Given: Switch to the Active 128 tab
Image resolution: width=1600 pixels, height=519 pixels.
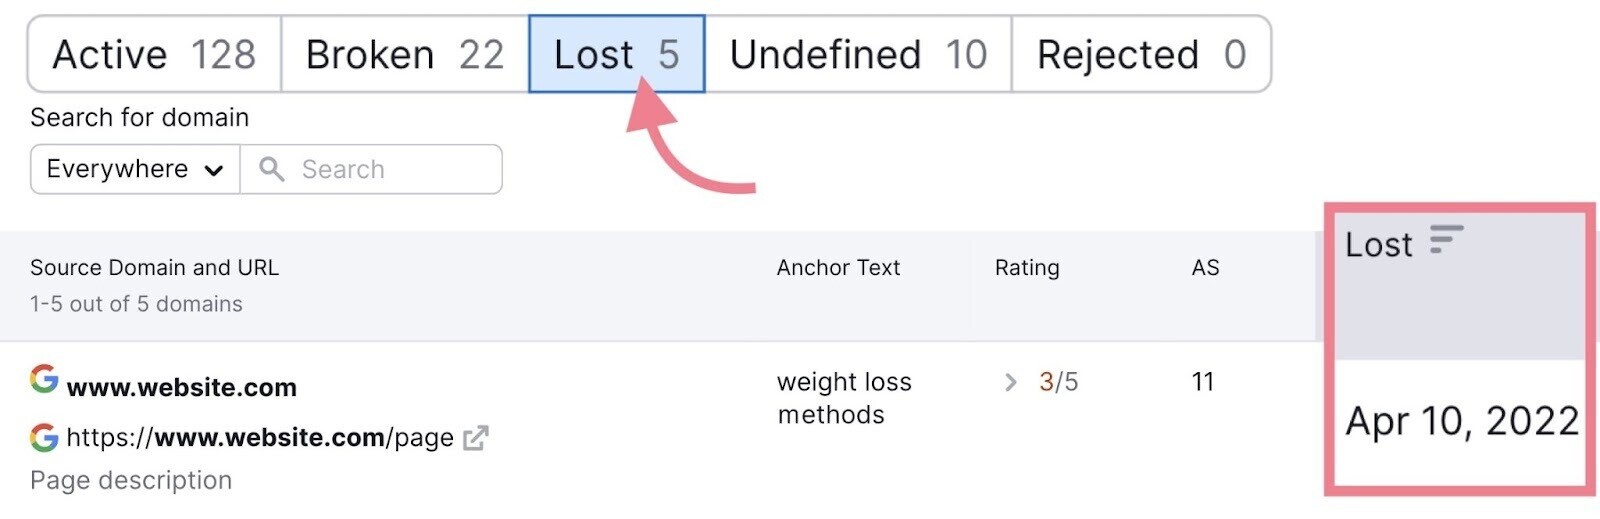Looking at the screenshot, I should click(x=154, y=54).
